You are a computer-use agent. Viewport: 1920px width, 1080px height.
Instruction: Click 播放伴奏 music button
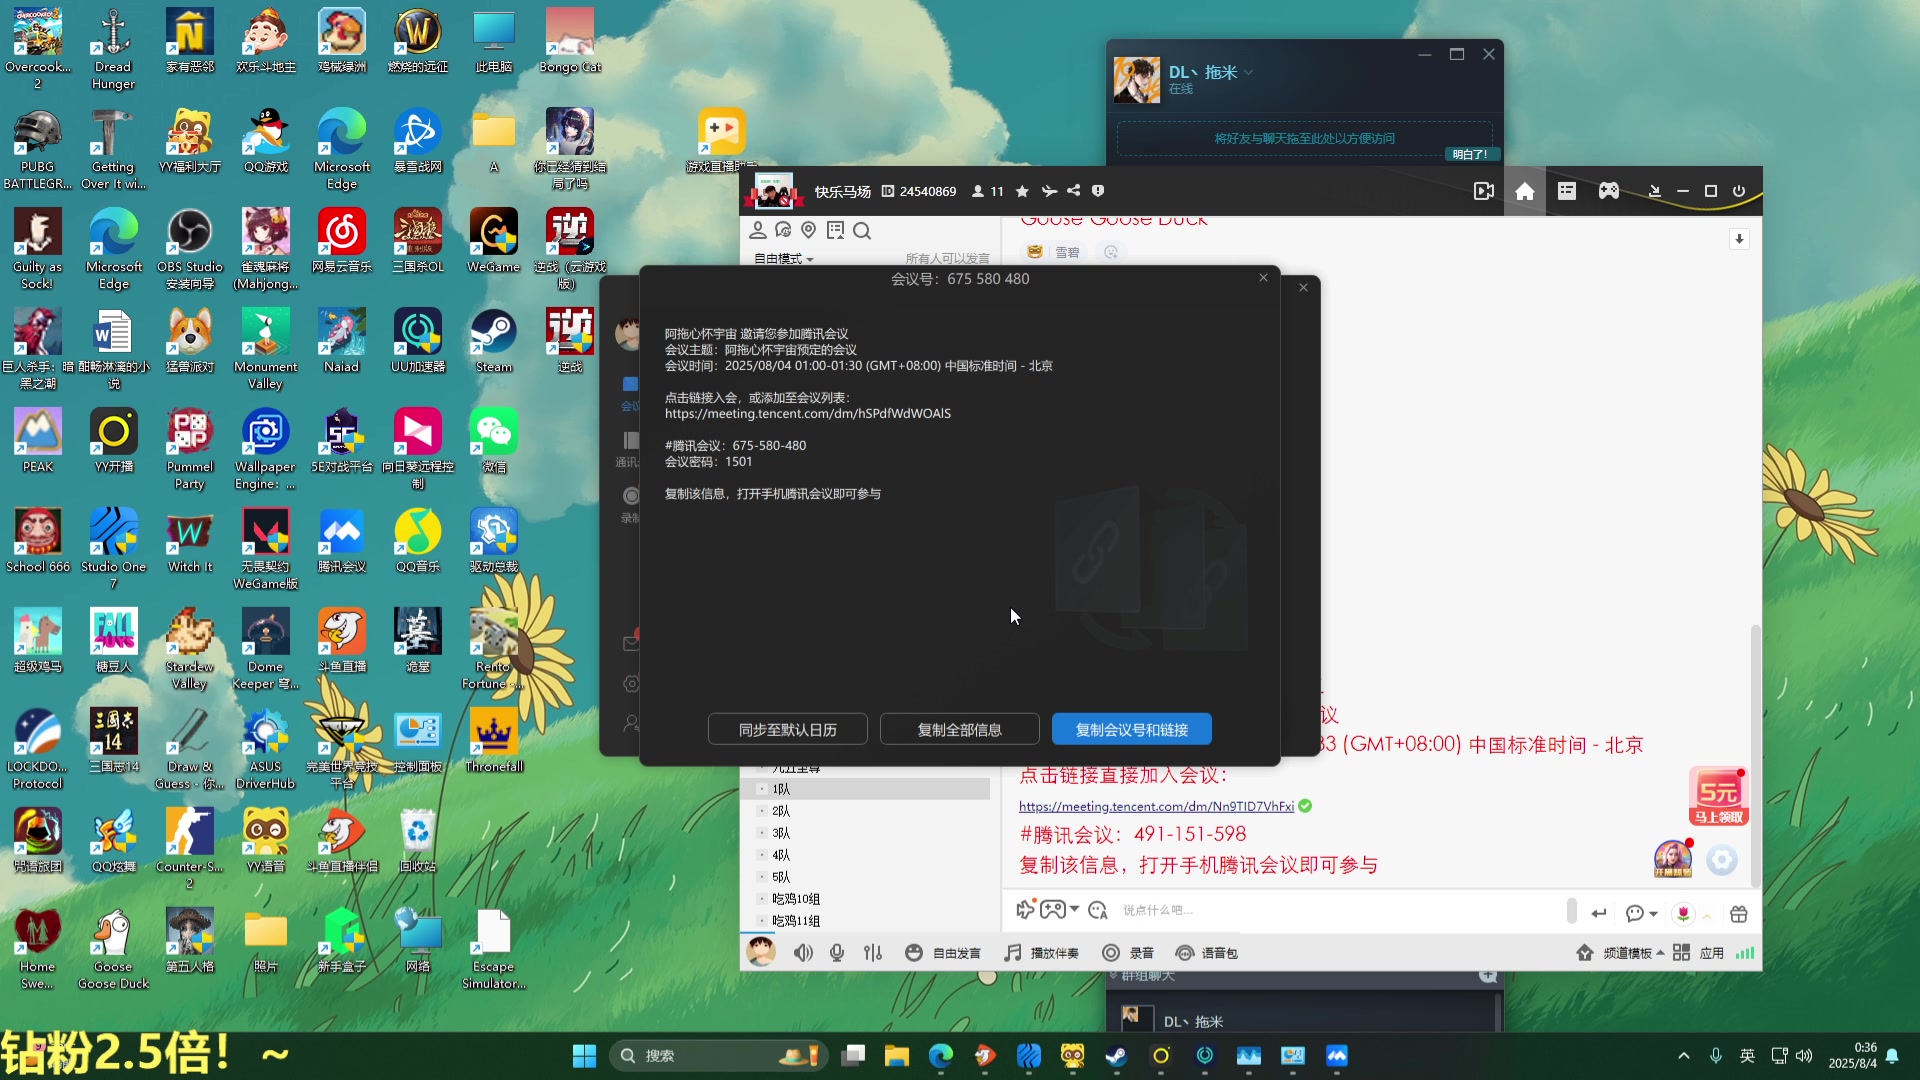coord(1041,953)
